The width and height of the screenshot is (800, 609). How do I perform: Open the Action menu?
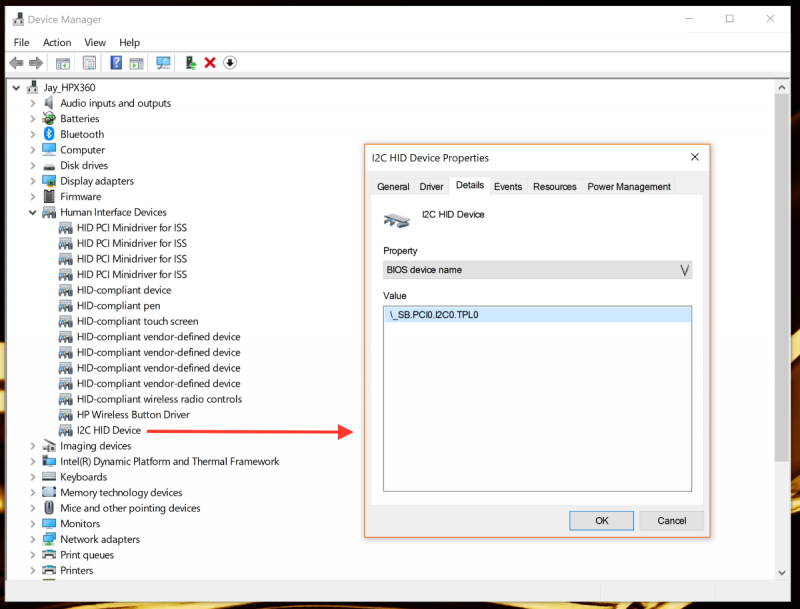(57, 42)
